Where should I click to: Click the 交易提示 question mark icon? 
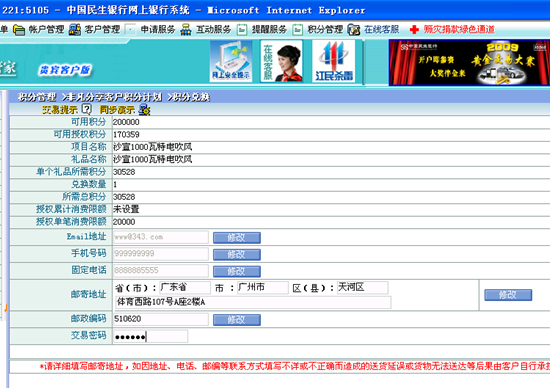pos(86,109)
